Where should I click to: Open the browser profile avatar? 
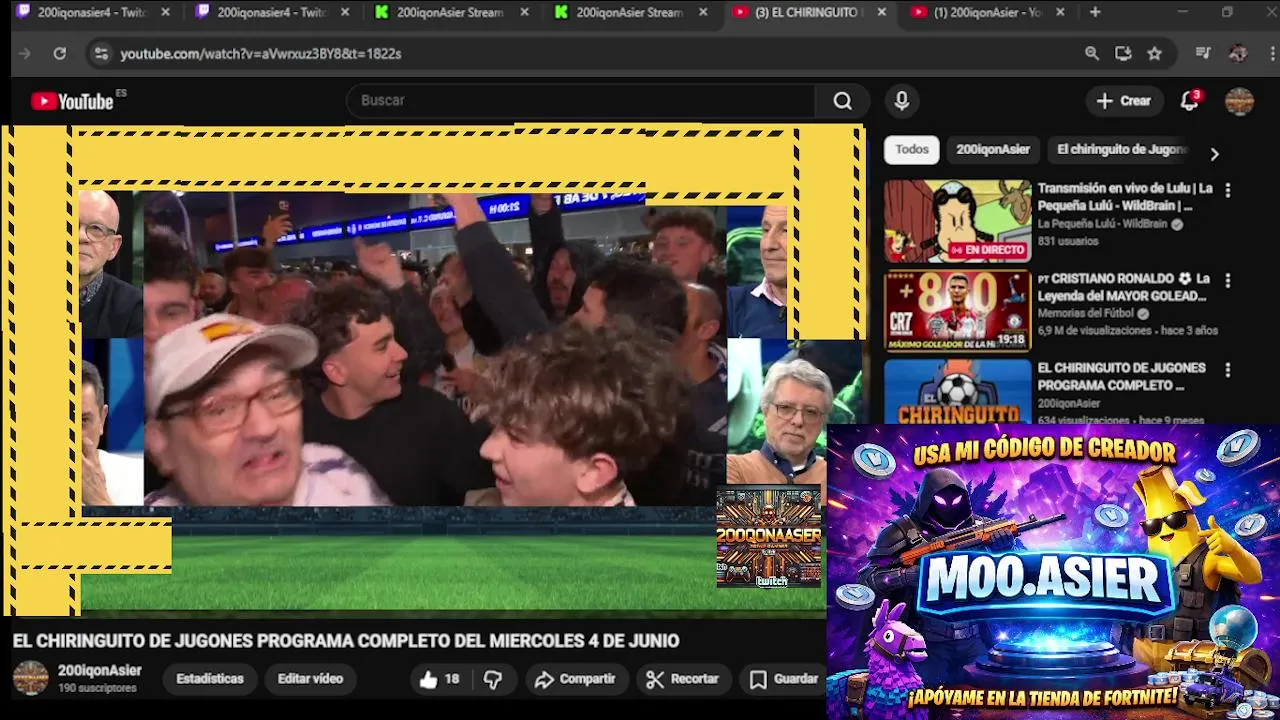(x=1238, y=54)
